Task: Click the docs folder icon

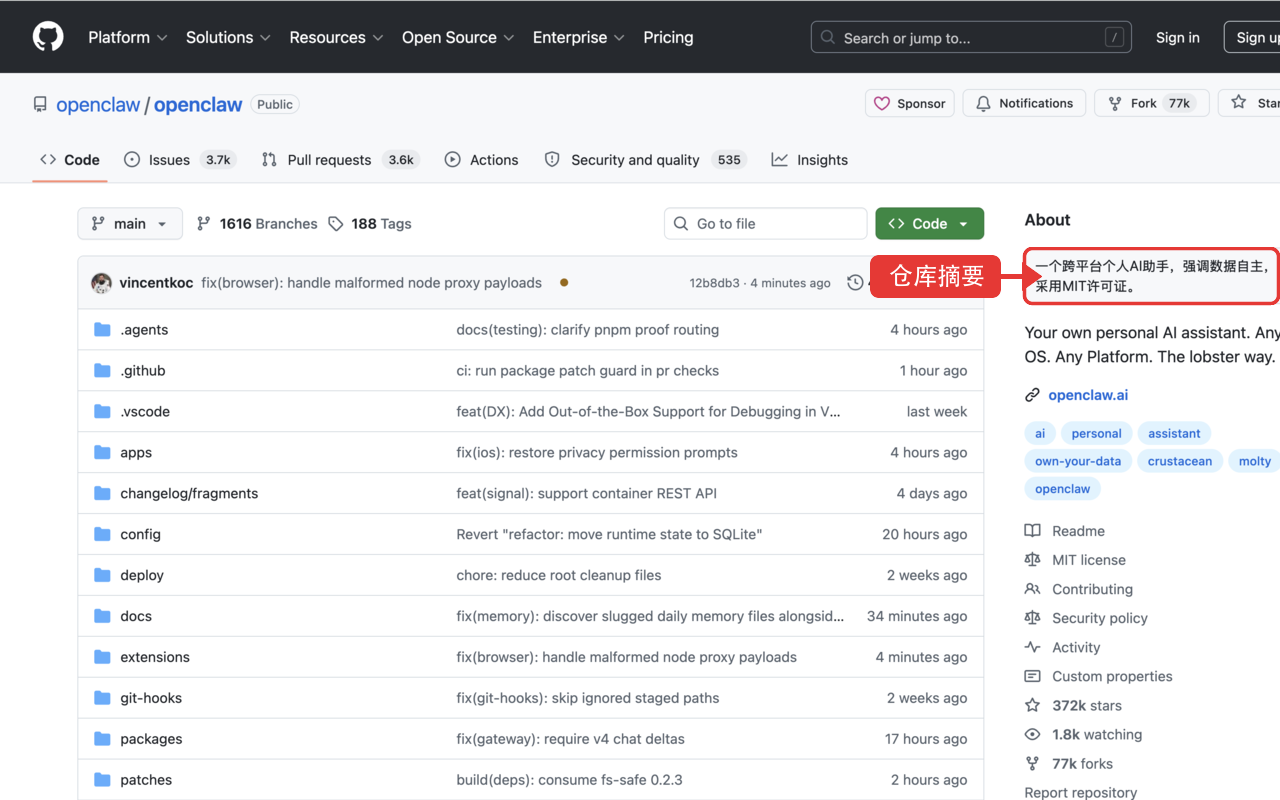Action: tap(102, 616)
